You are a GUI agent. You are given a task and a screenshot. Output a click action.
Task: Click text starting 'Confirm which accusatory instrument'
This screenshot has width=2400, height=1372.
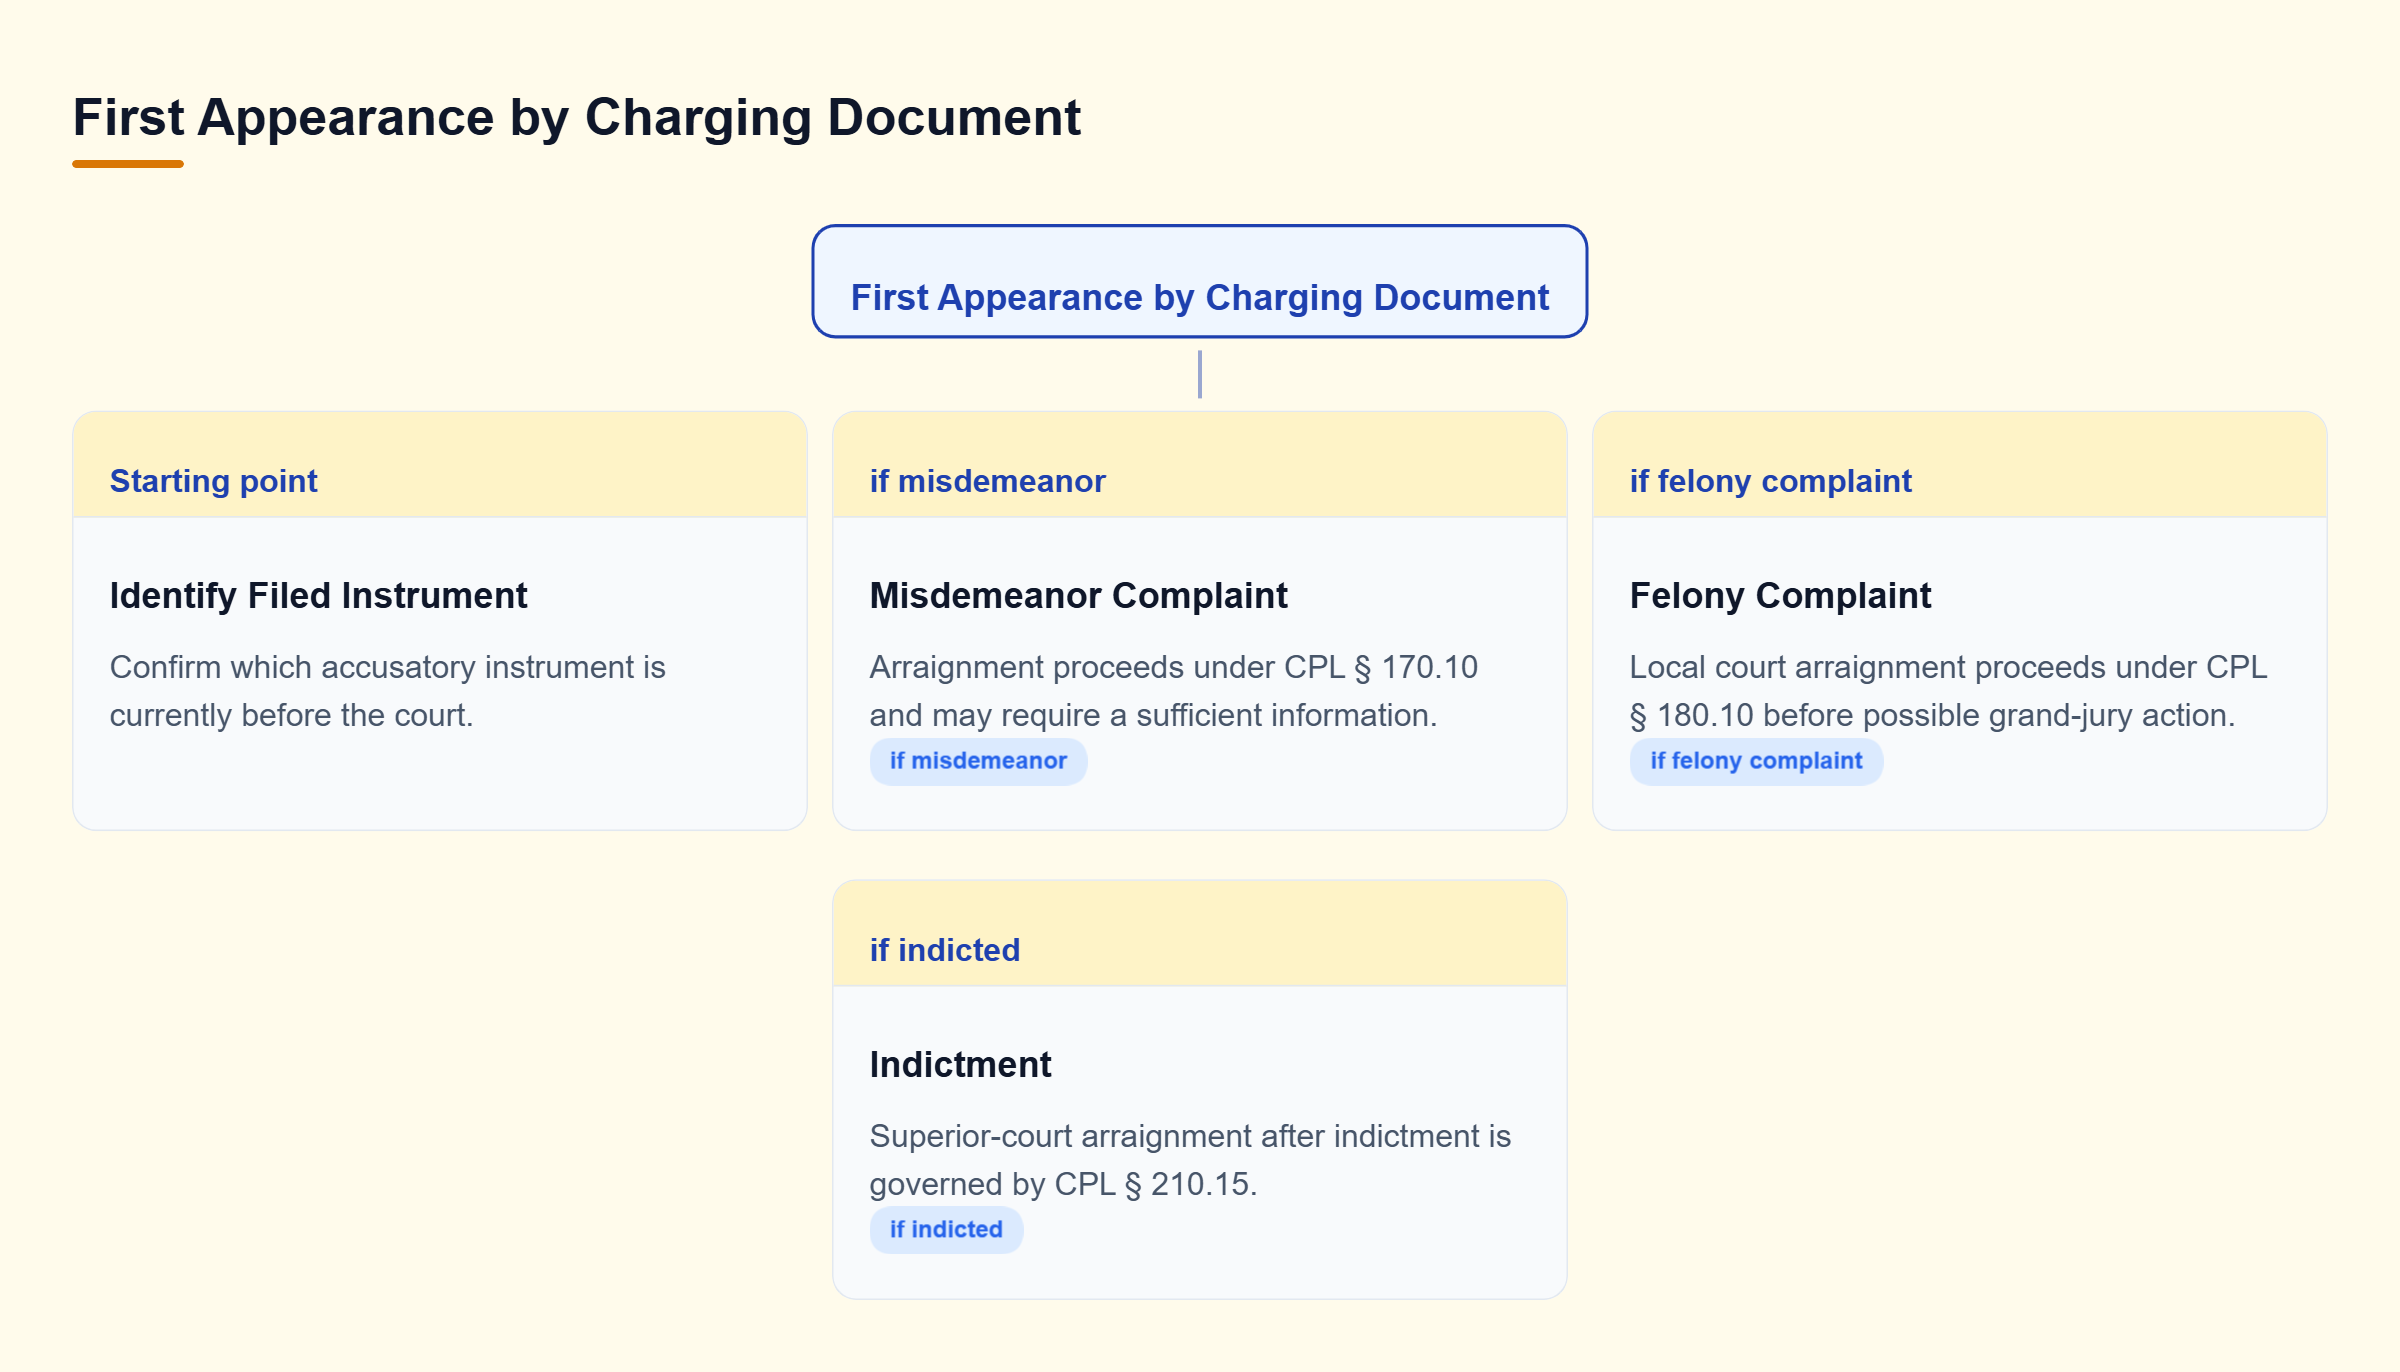tap(387, 691)
